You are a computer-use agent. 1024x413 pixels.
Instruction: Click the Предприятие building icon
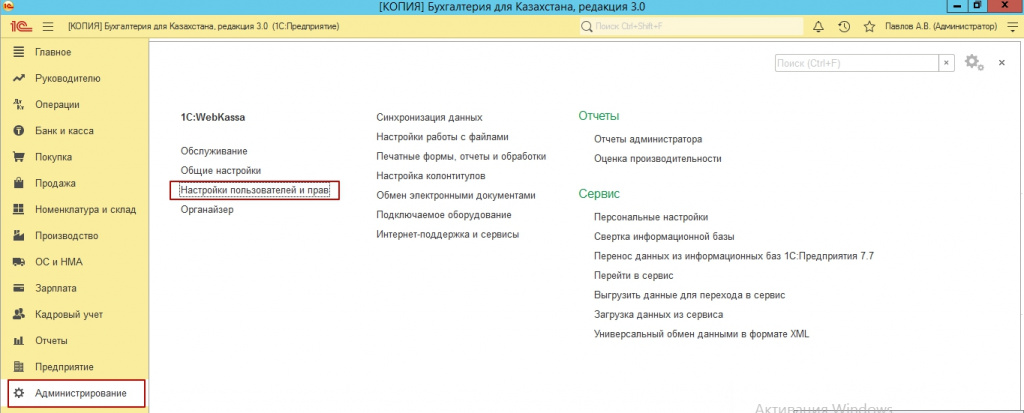19,367
